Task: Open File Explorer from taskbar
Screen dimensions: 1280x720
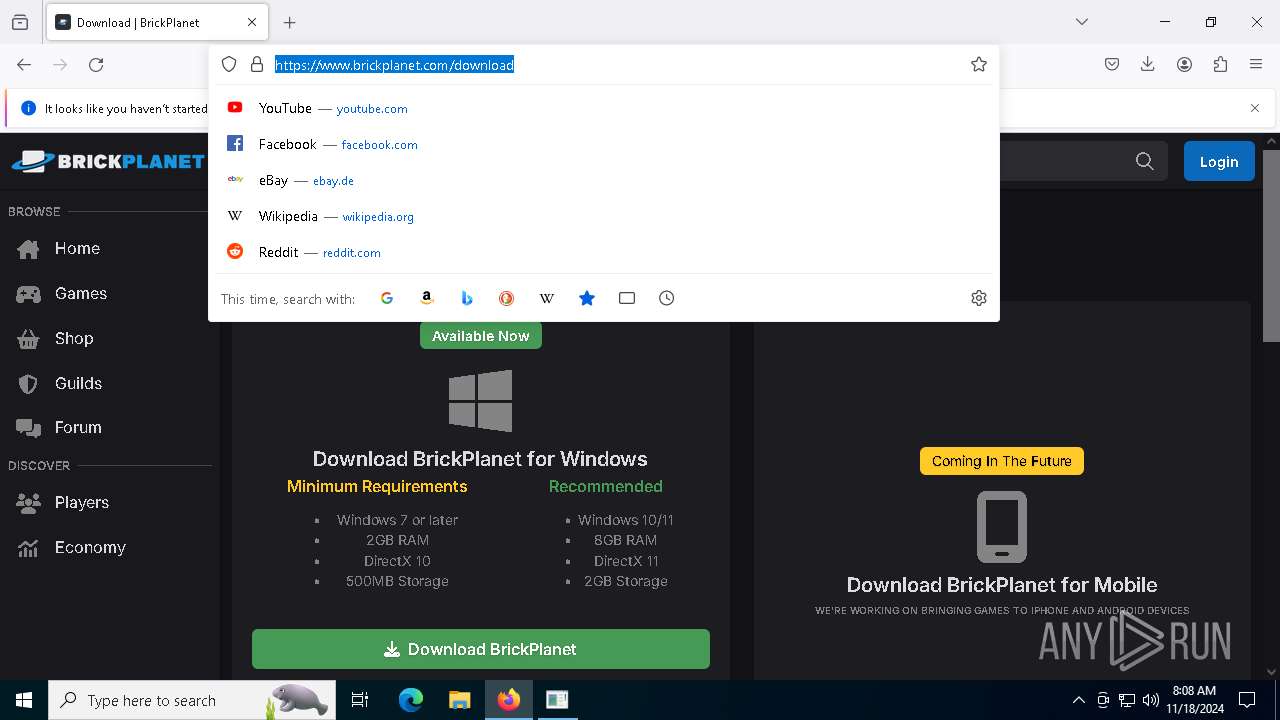Action: [x=459, y=700]
